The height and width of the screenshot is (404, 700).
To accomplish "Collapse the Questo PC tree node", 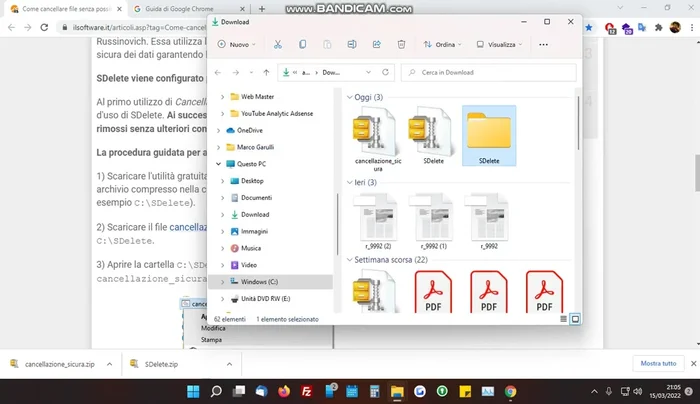I will 218,164.
